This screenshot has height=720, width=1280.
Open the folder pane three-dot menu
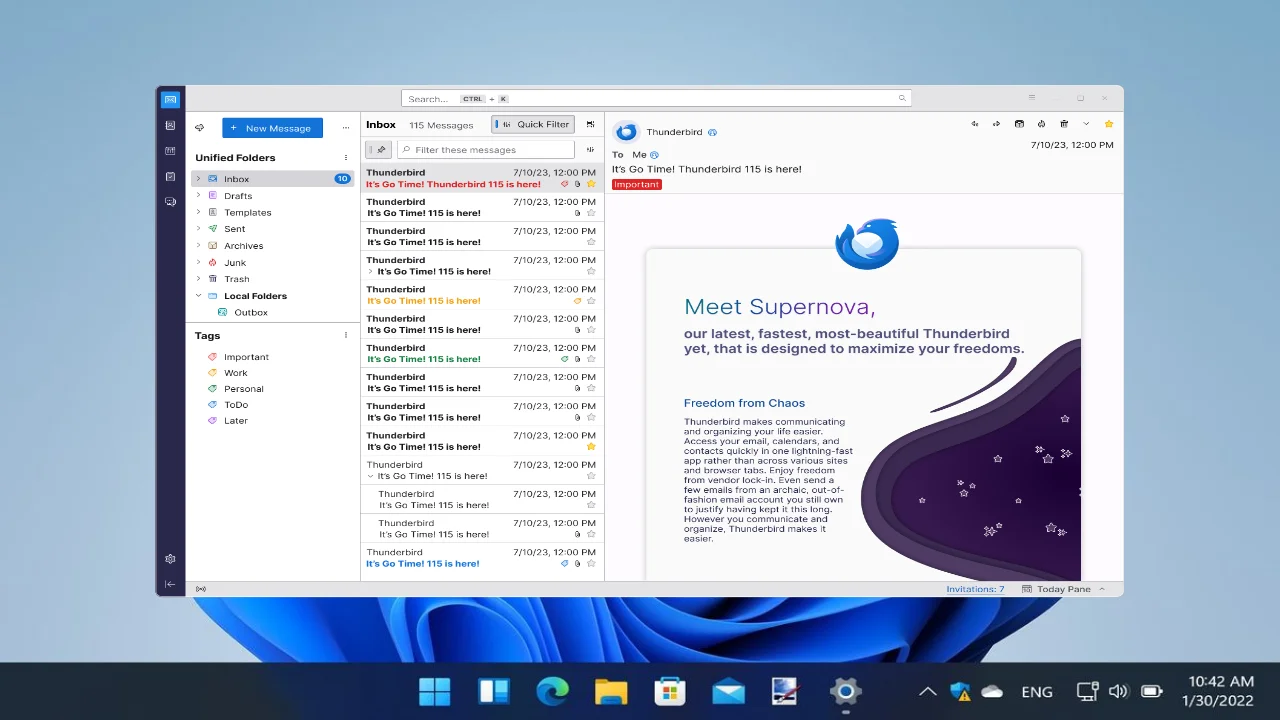point(346,128)
